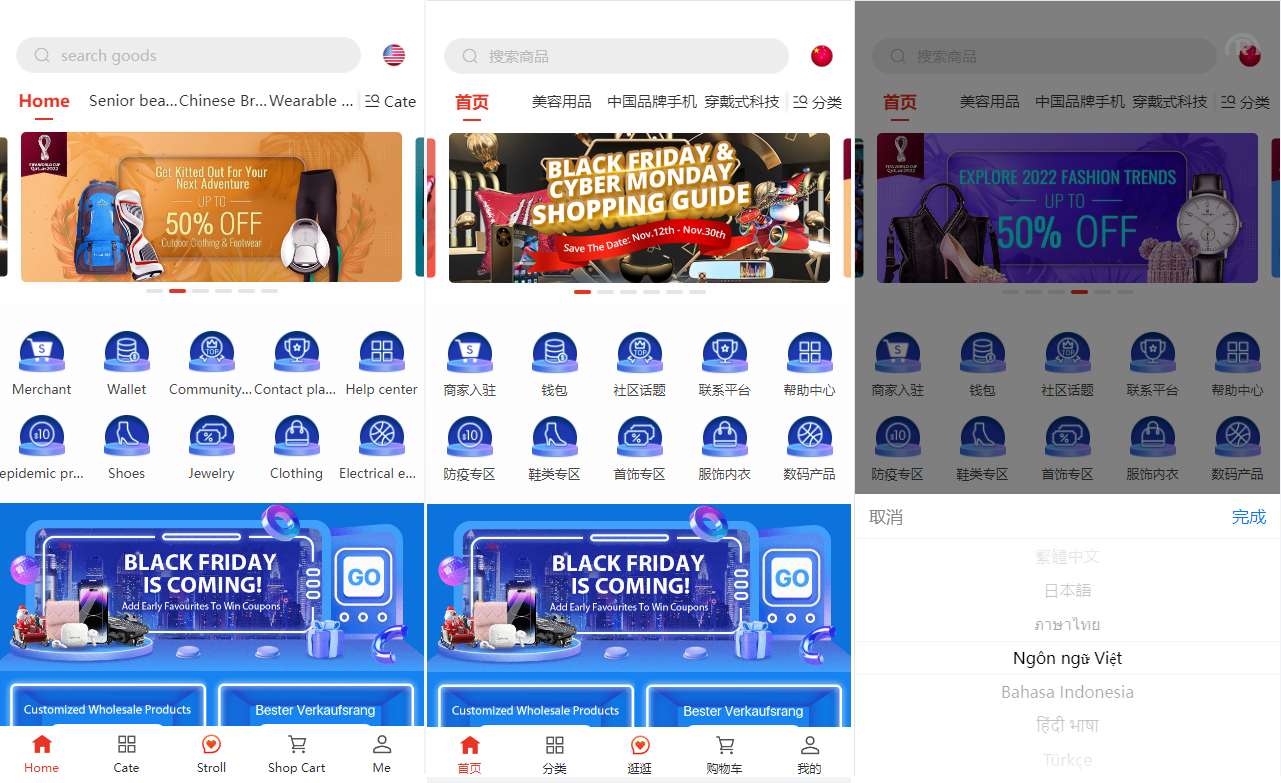
Task: Tap 完成 to confirm language selection
Action: pos(1248,517)
